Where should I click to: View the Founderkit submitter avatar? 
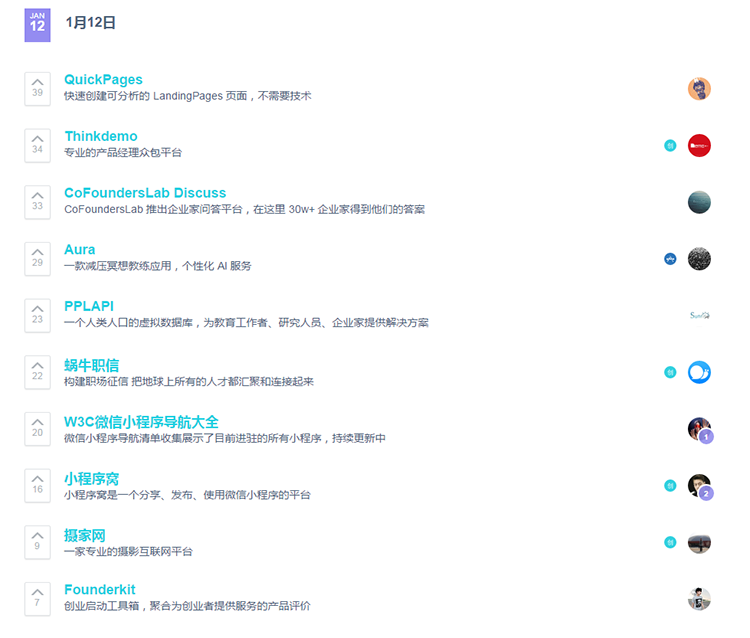(699, 599)
